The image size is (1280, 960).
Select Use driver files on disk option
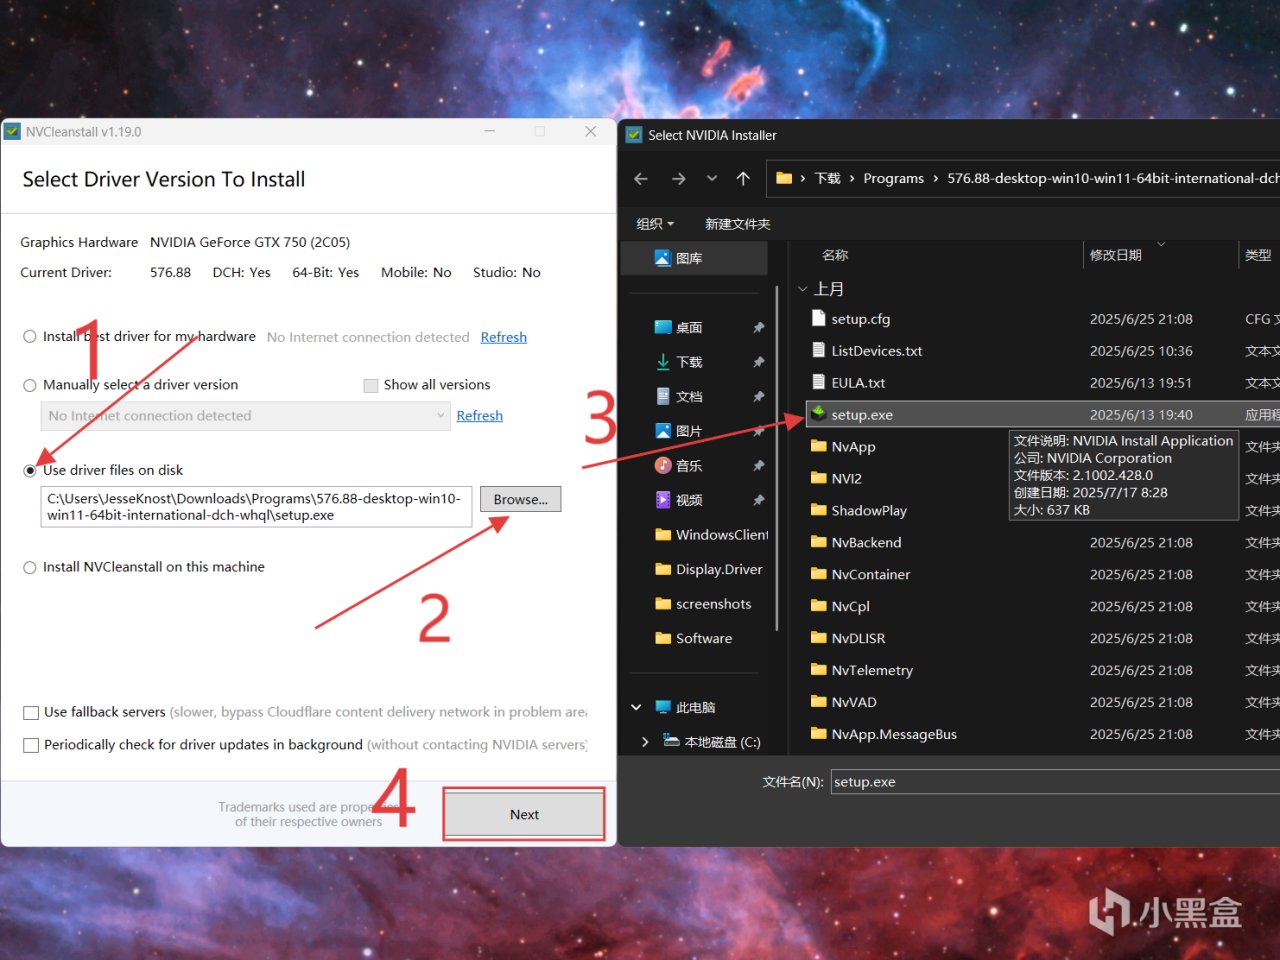[x=30, y=470]
